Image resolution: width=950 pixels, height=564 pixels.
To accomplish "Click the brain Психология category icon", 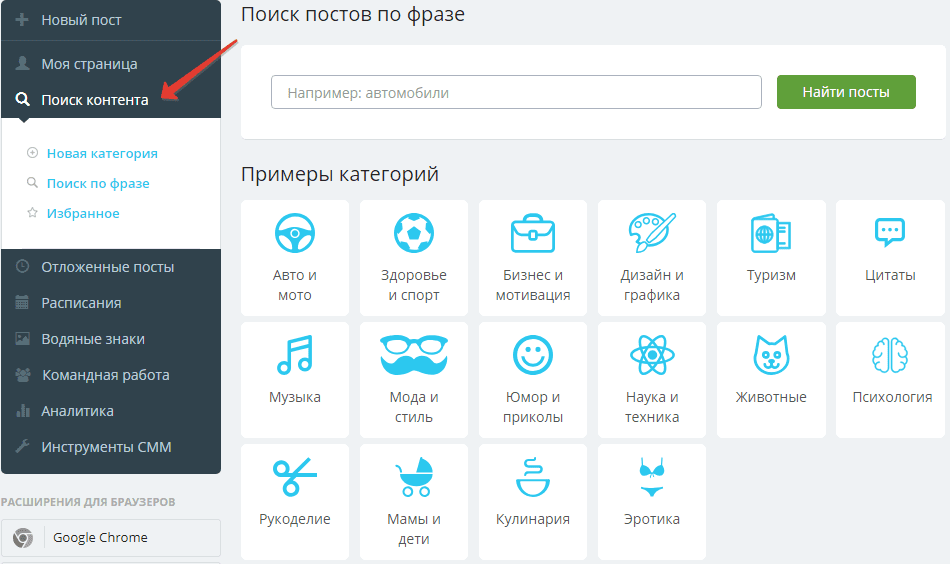I will click(890, 354).
